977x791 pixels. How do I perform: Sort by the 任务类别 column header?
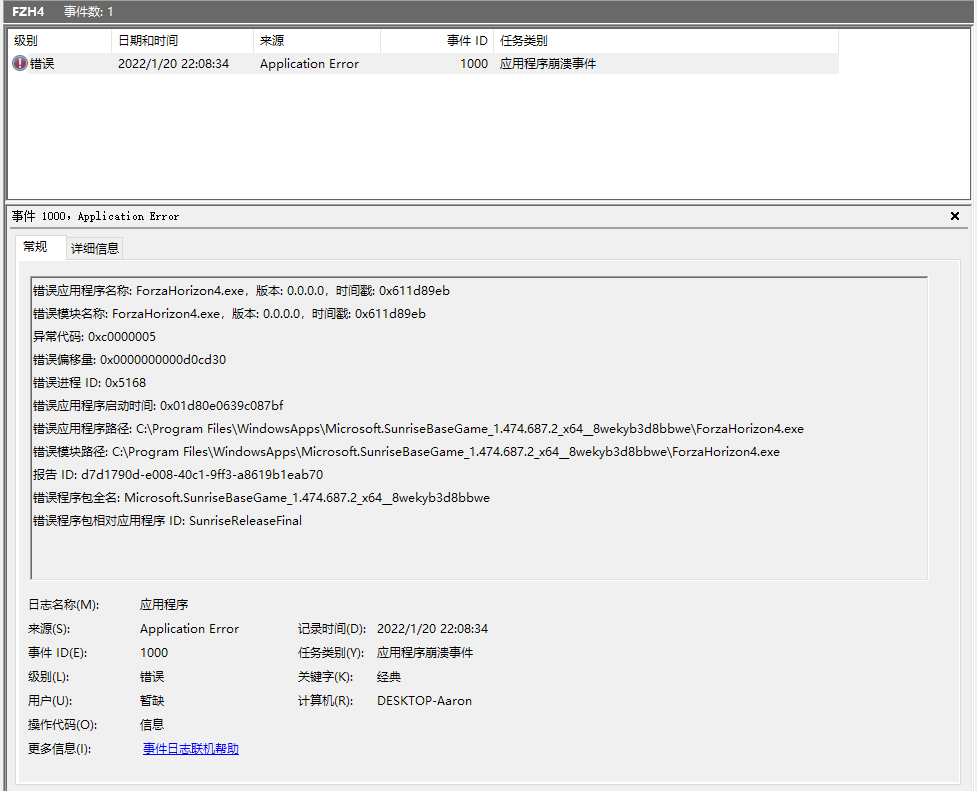[x=665, y=41]
